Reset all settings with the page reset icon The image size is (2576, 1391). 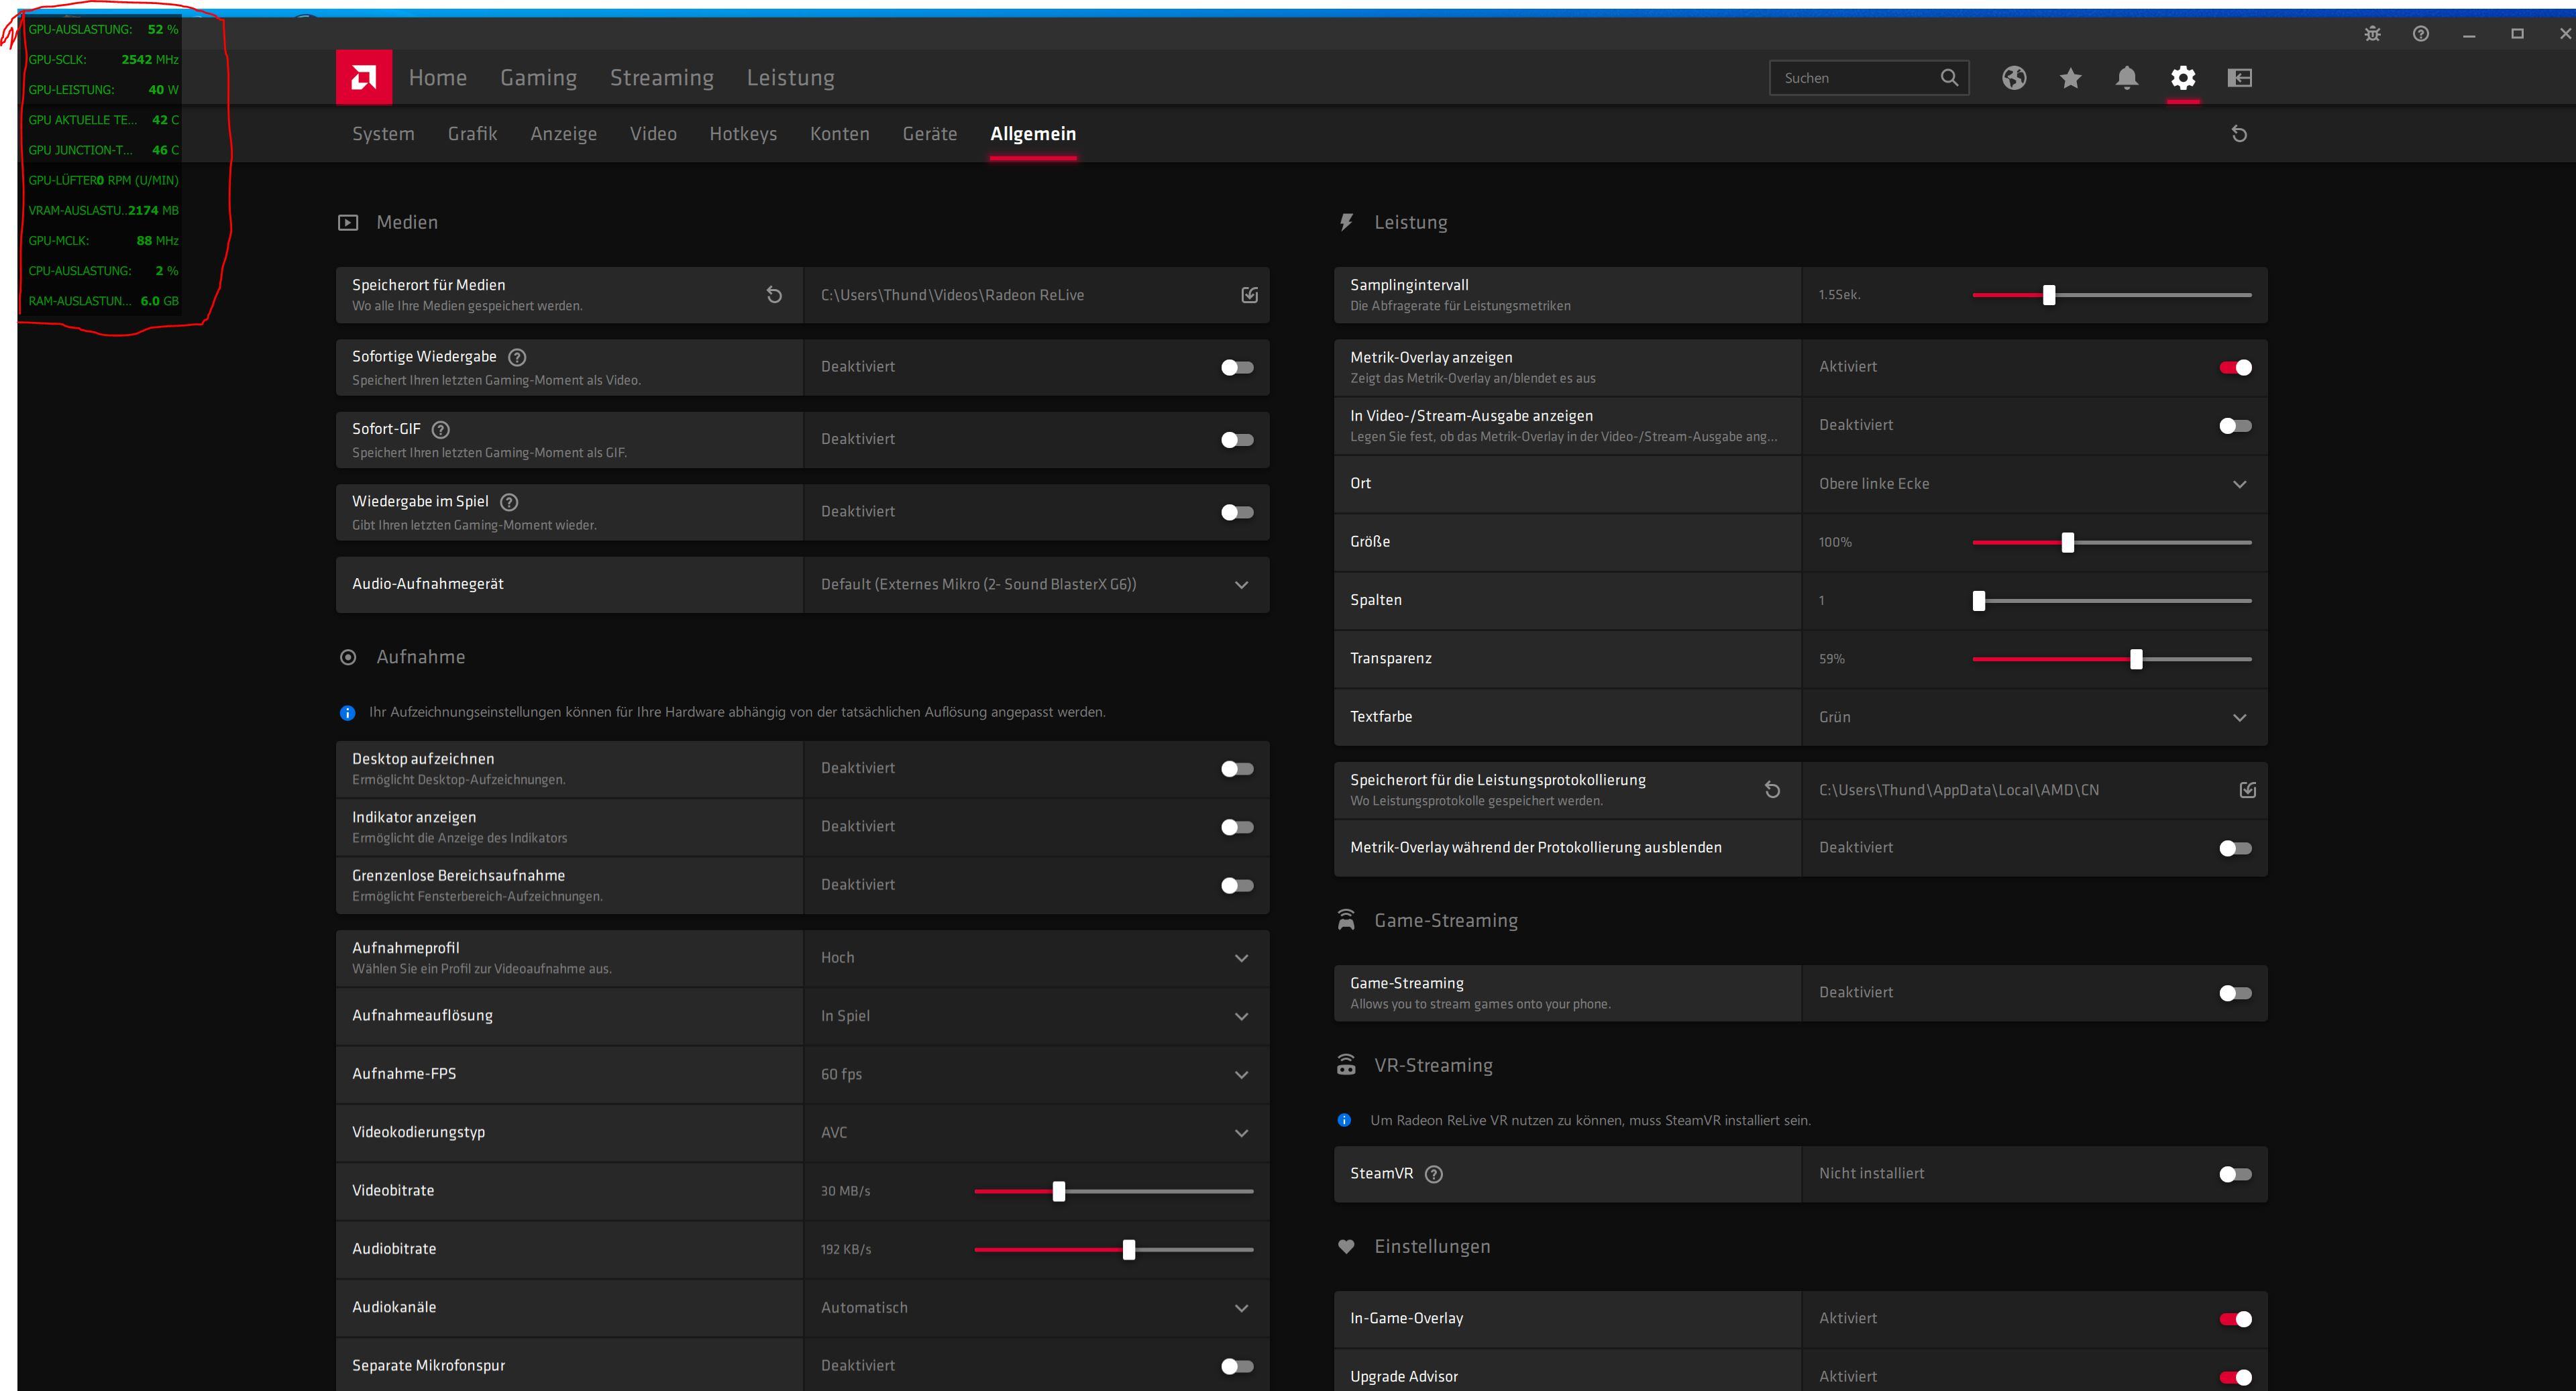pos(2239,134)
